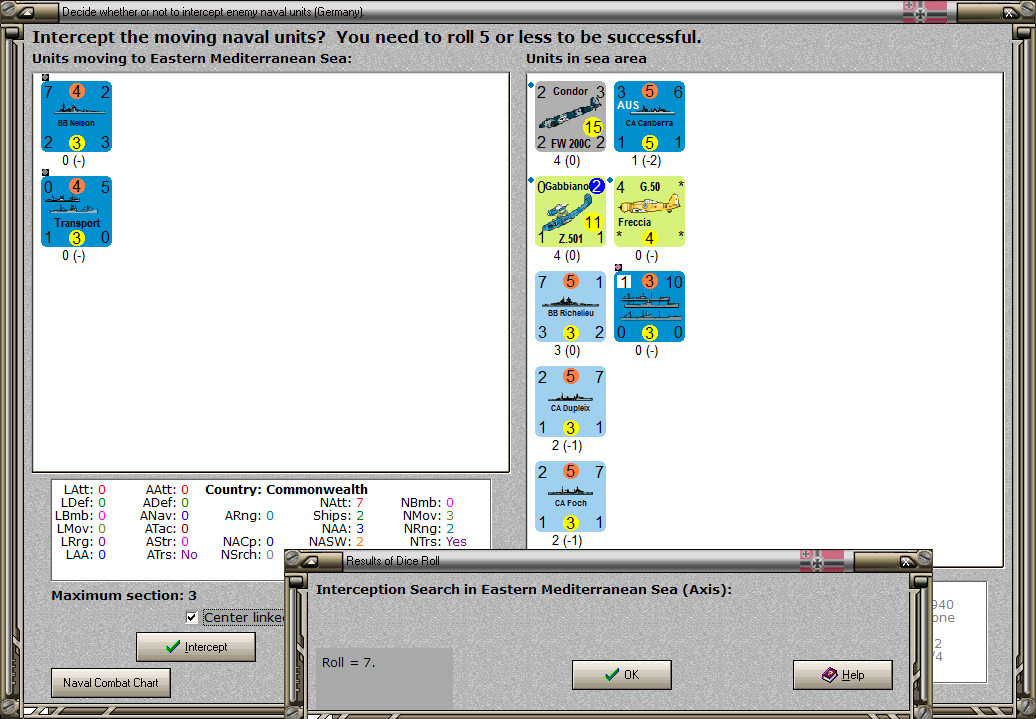The width and height of the screenshot is (1036, 719).
Task: Select the Transport naval unit
Action: 77,211
